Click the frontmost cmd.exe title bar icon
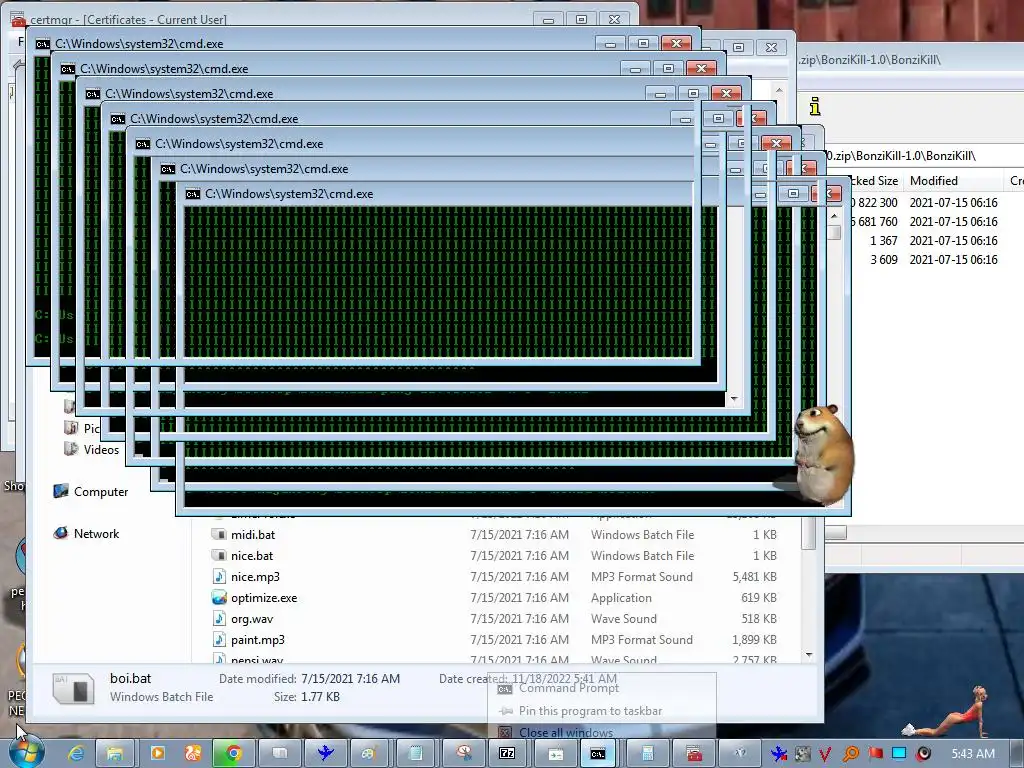Viewport: 1024px width, 768px height. (192, 194)
